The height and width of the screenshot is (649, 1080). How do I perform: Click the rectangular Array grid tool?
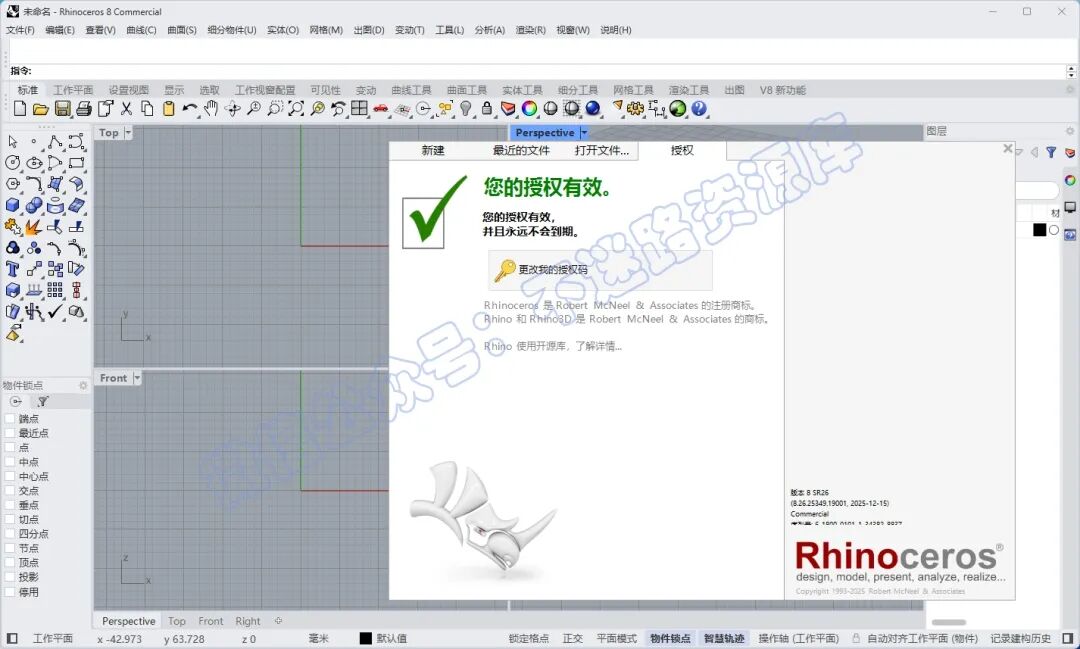pos(55,290)
